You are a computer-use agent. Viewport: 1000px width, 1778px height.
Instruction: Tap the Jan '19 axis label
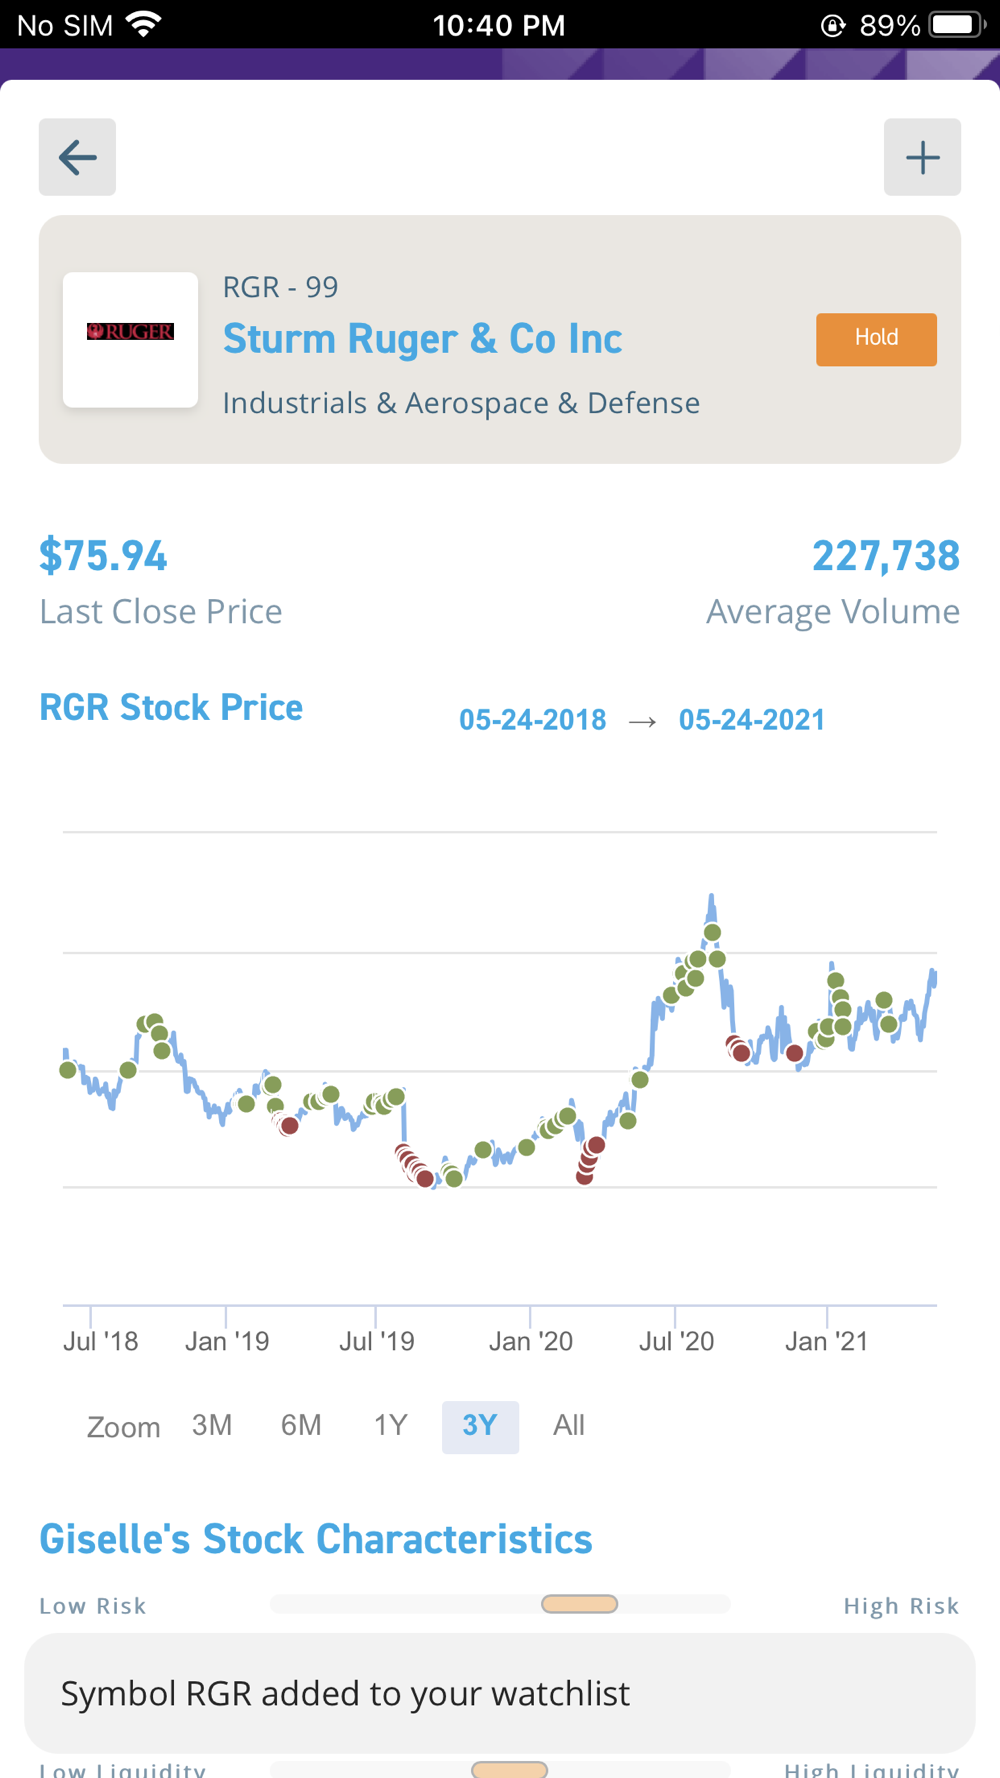227,1341
